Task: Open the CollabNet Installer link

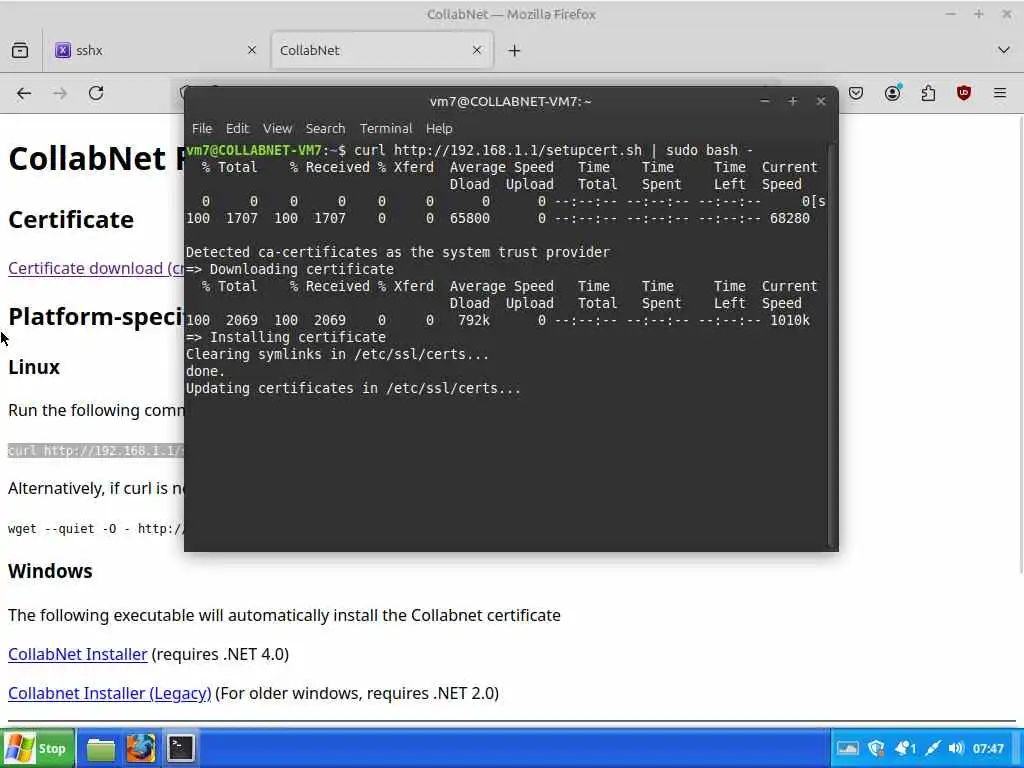Action: pyautogui.click(x=78, y=654)
